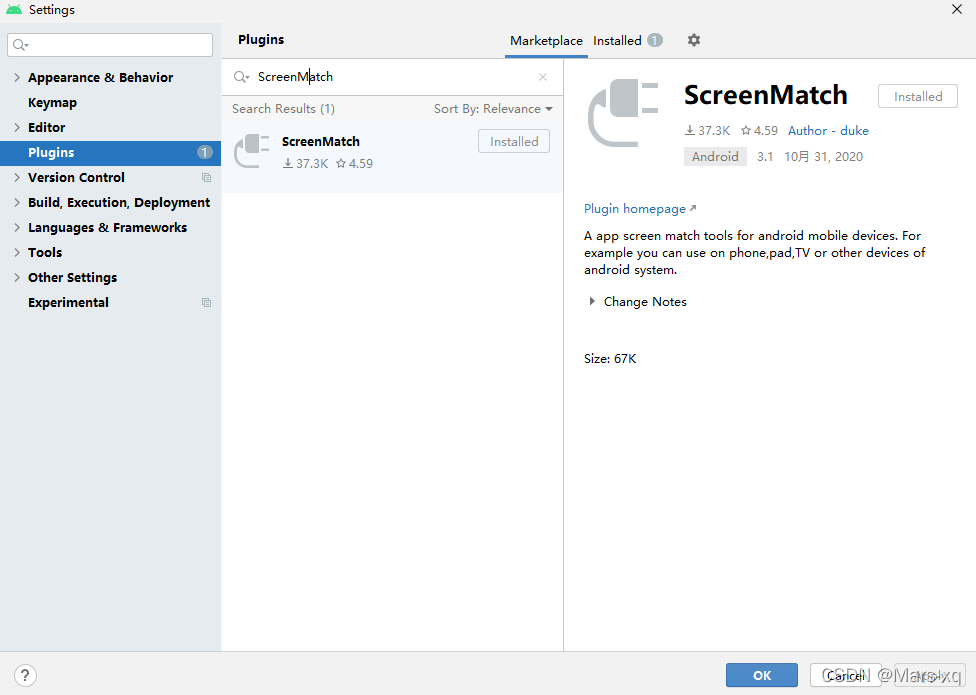
Task: Click the Plugins update count badge
Action: tap(204, 152)
